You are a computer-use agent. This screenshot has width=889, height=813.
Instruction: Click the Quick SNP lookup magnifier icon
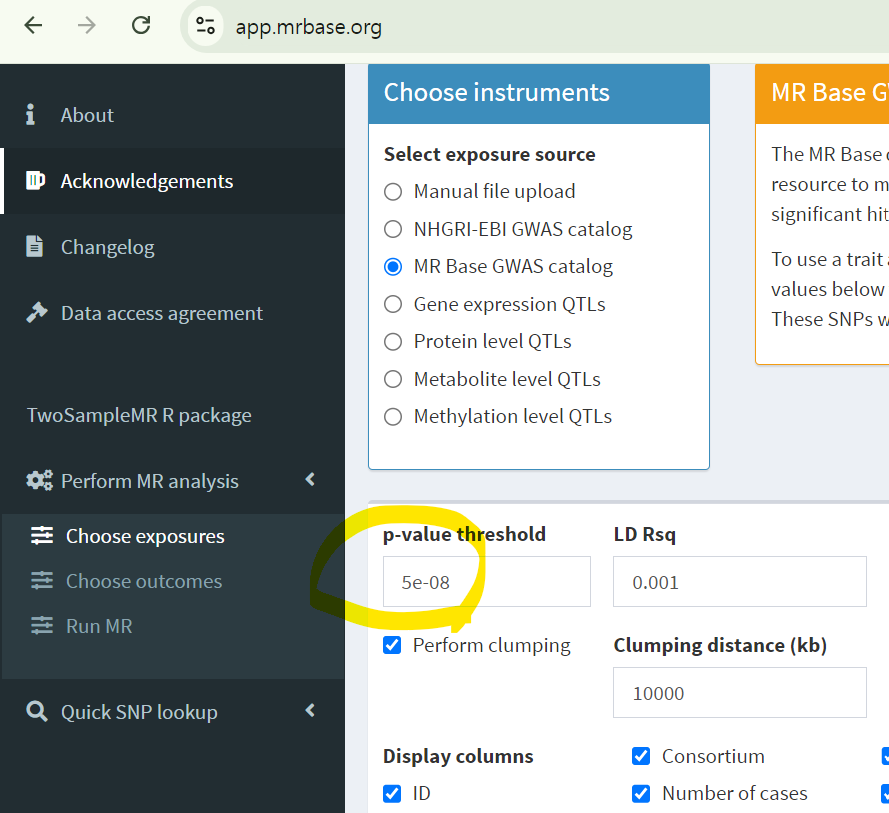(x=37, y=711)
